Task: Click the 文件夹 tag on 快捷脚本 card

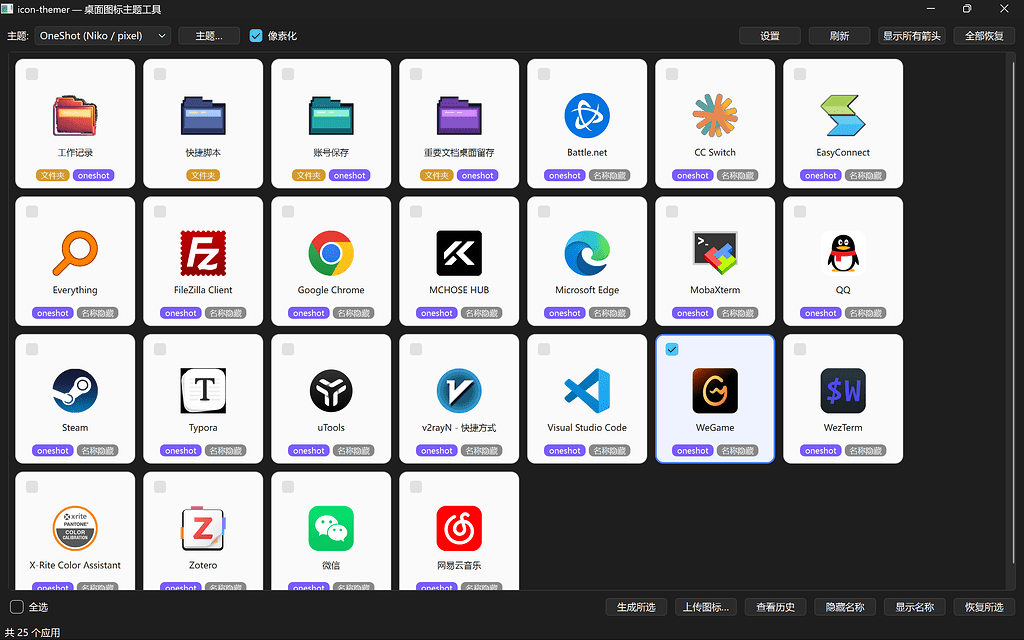Action: click(203, 175)
